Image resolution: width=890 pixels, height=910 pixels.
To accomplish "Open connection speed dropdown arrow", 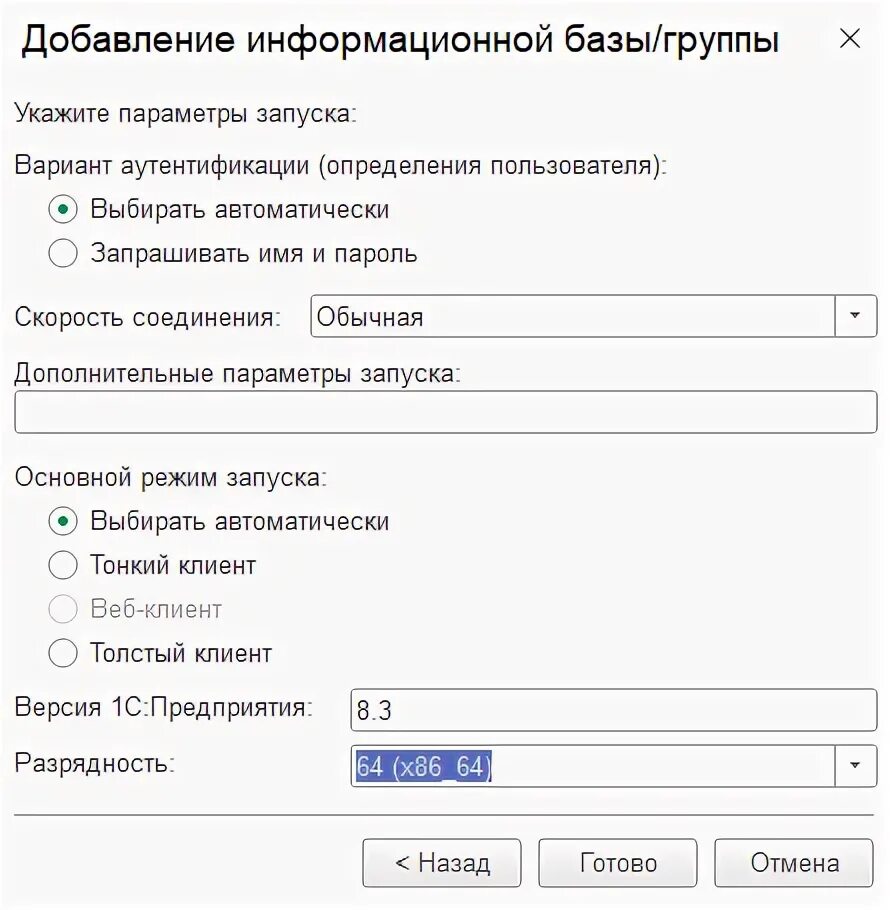I will tap(855, 316).
